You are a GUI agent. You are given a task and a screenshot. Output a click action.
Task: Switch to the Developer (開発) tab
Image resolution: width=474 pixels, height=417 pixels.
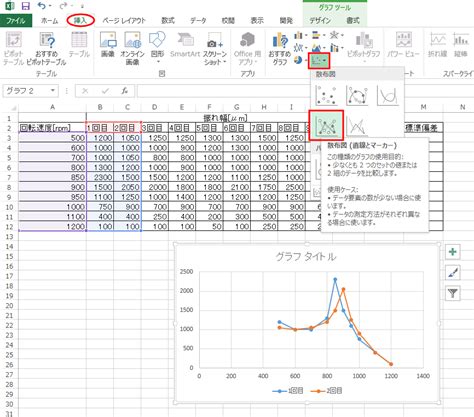tap(286, 21)
